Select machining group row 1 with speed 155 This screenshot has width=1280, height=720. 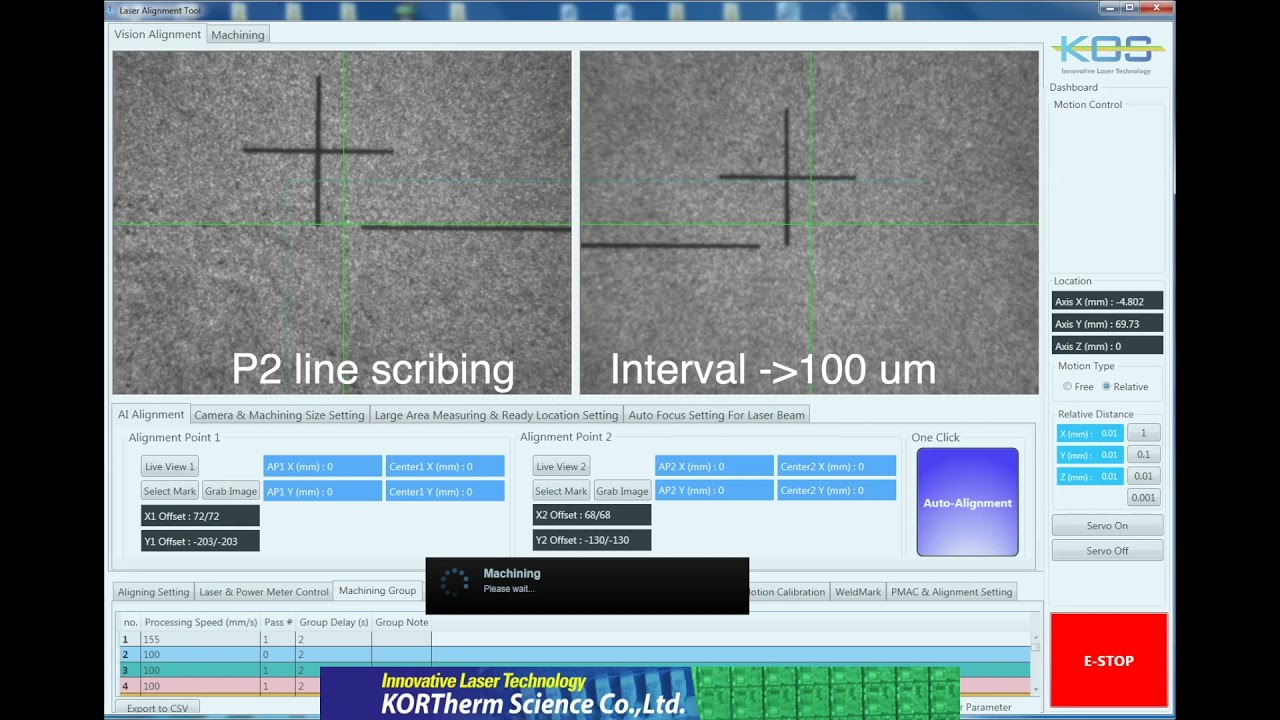tap(574, 639)
